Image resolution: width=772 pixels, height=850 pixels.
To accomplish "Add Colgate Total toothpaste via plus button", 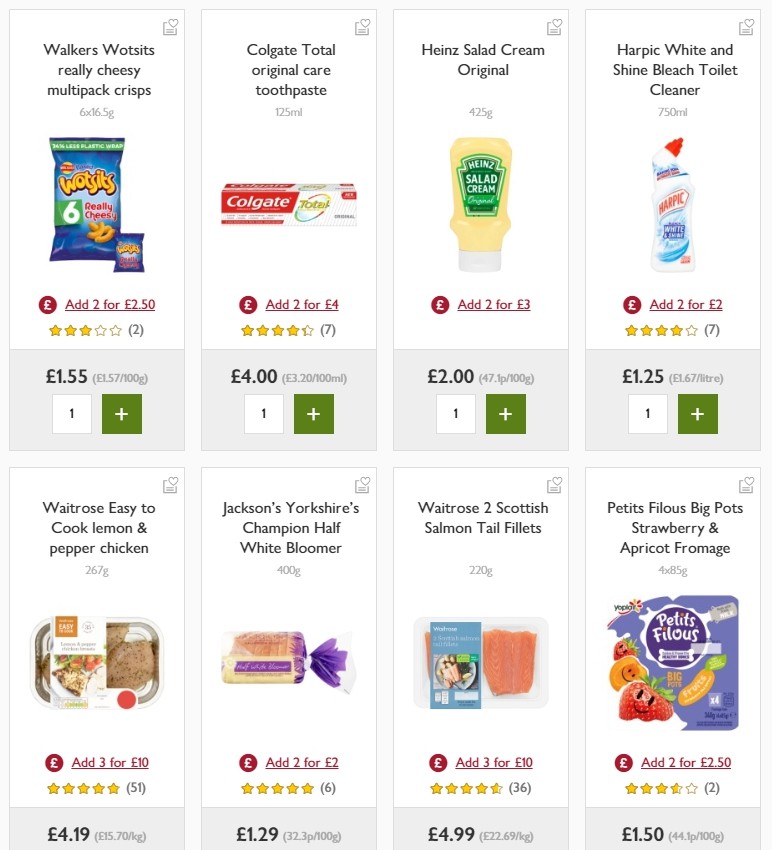I will [313, 413].
